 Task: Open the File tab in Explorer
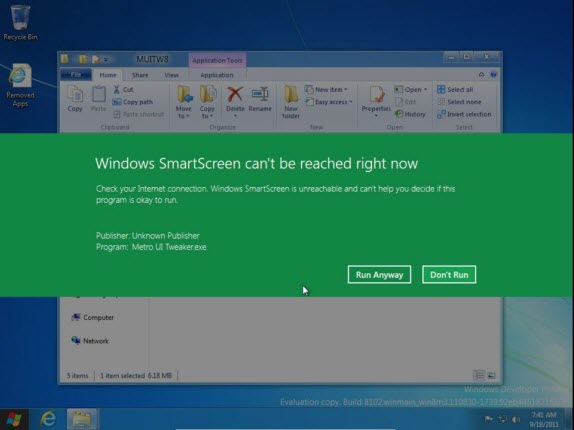(x=76, y=75)
